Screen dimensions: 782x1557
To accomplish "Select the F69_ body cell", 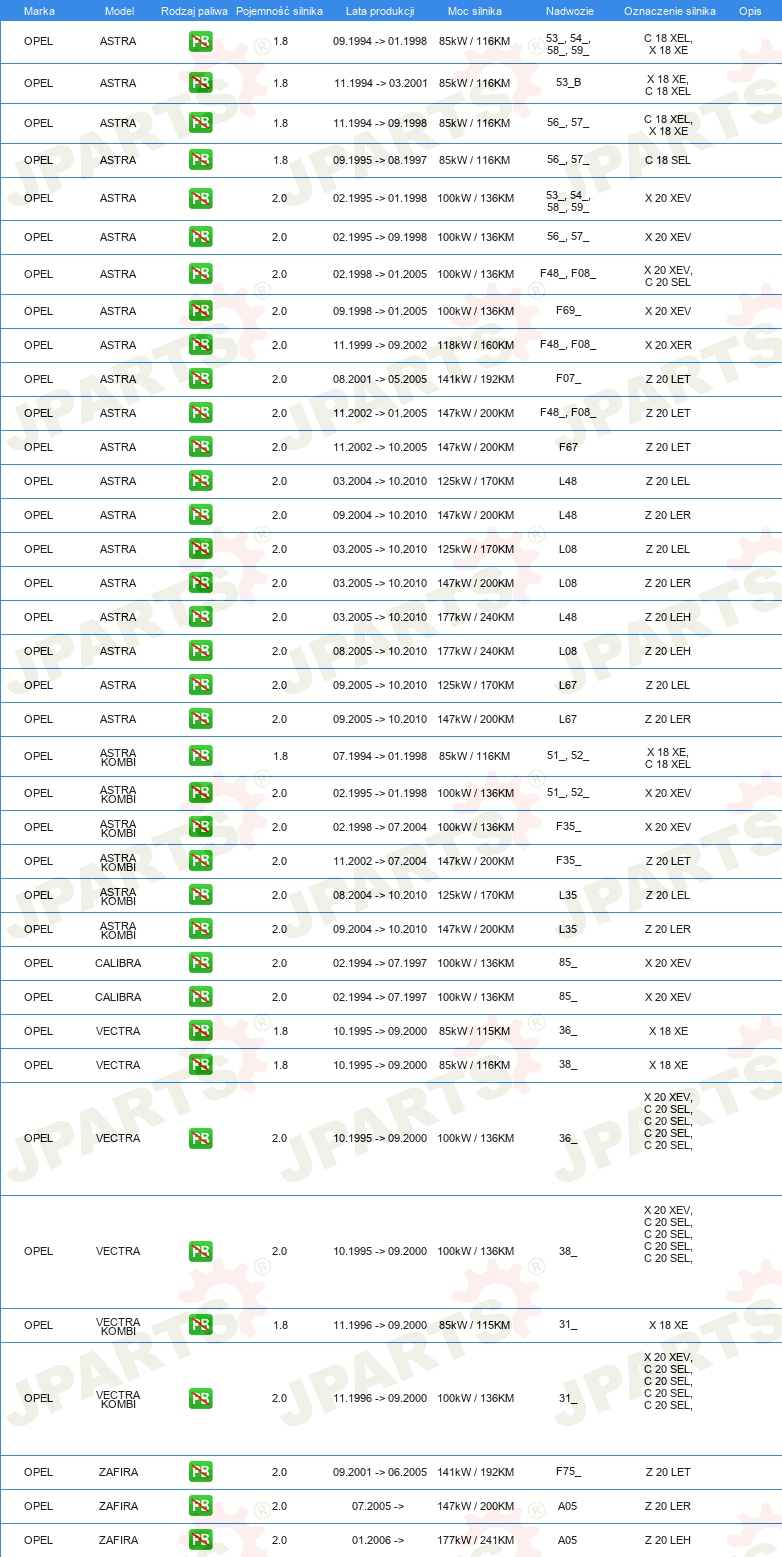I will coord(568,311).
